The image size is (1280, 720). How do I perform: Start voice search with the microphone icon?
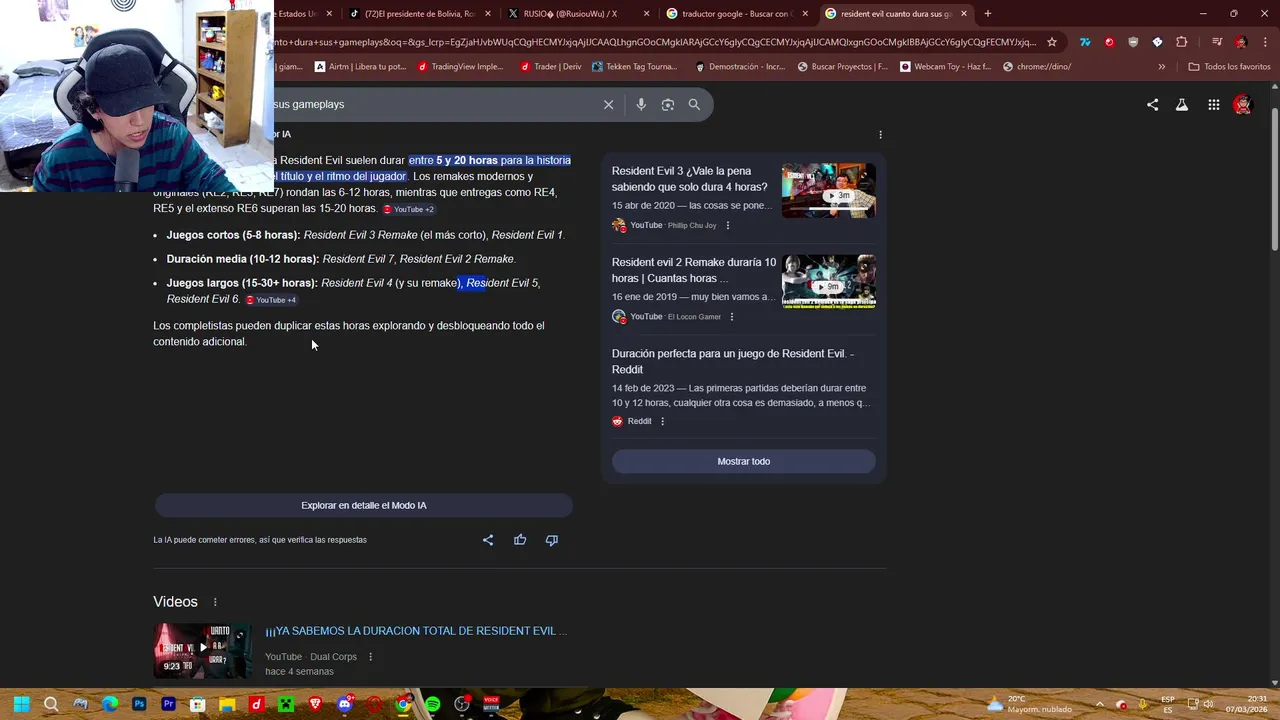tap(641, 104)
